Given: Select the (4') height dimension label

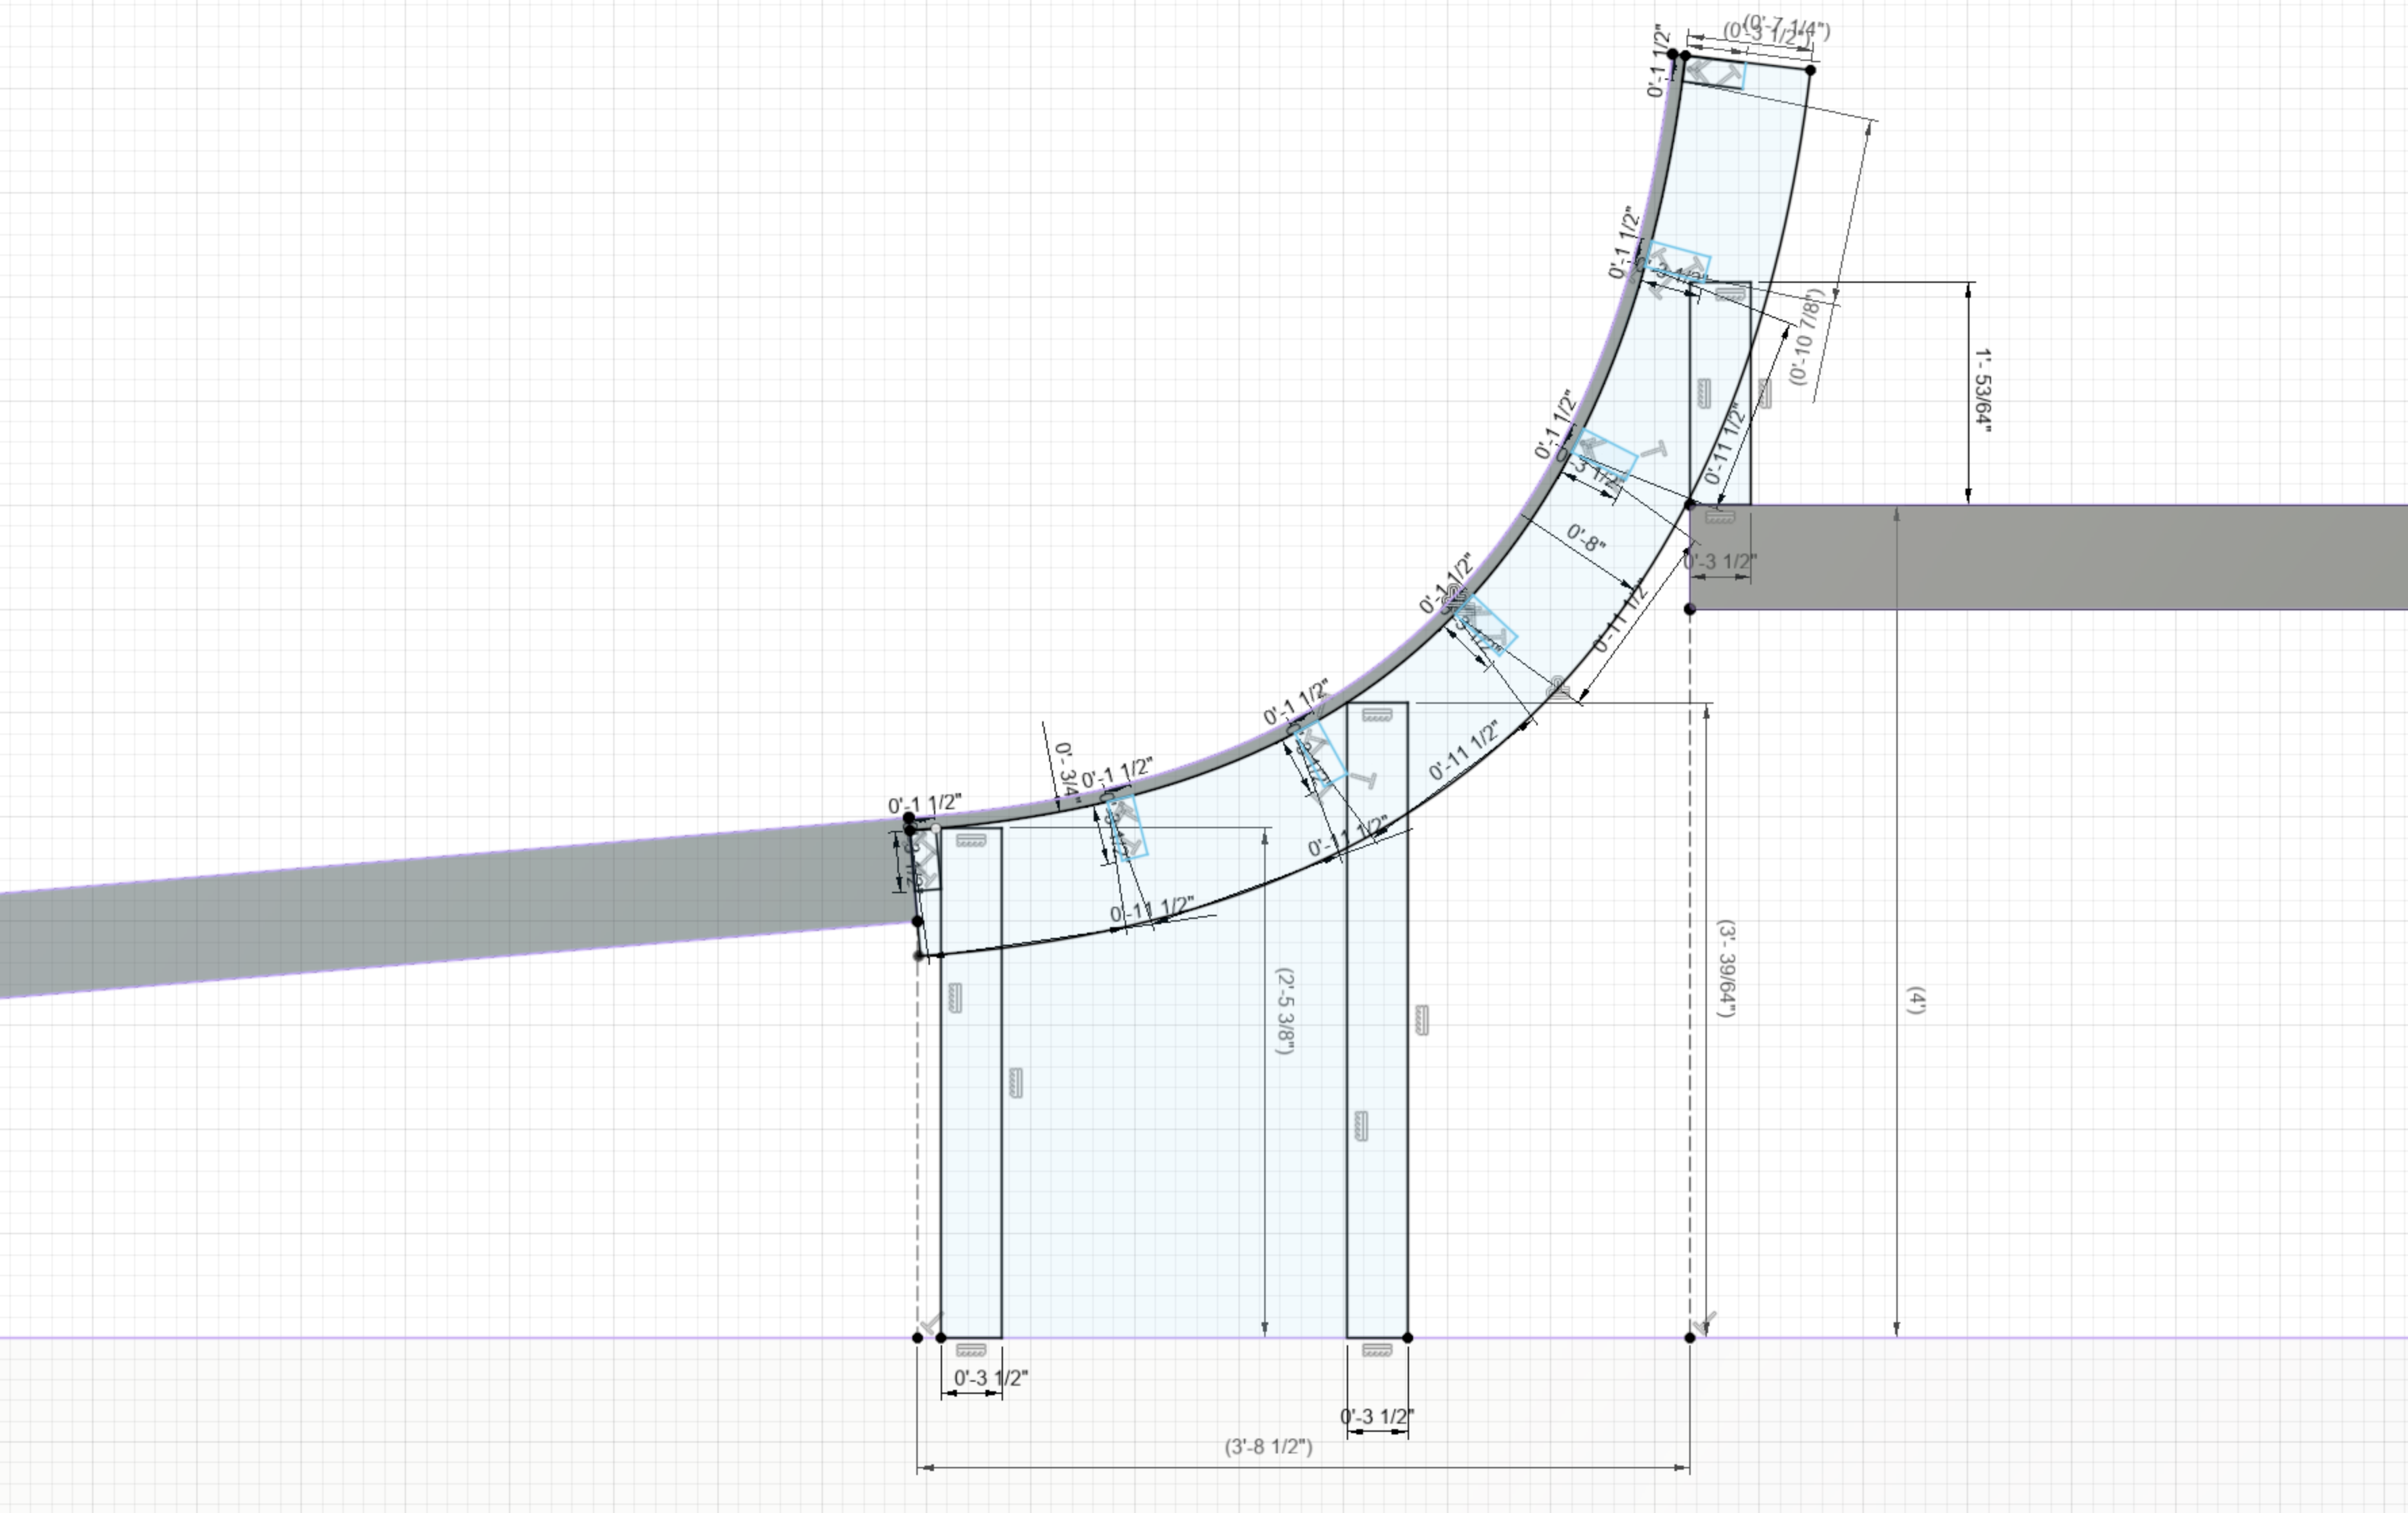Looking at the screenshot, I should pyautogui.click(x=1916, y=1000).
